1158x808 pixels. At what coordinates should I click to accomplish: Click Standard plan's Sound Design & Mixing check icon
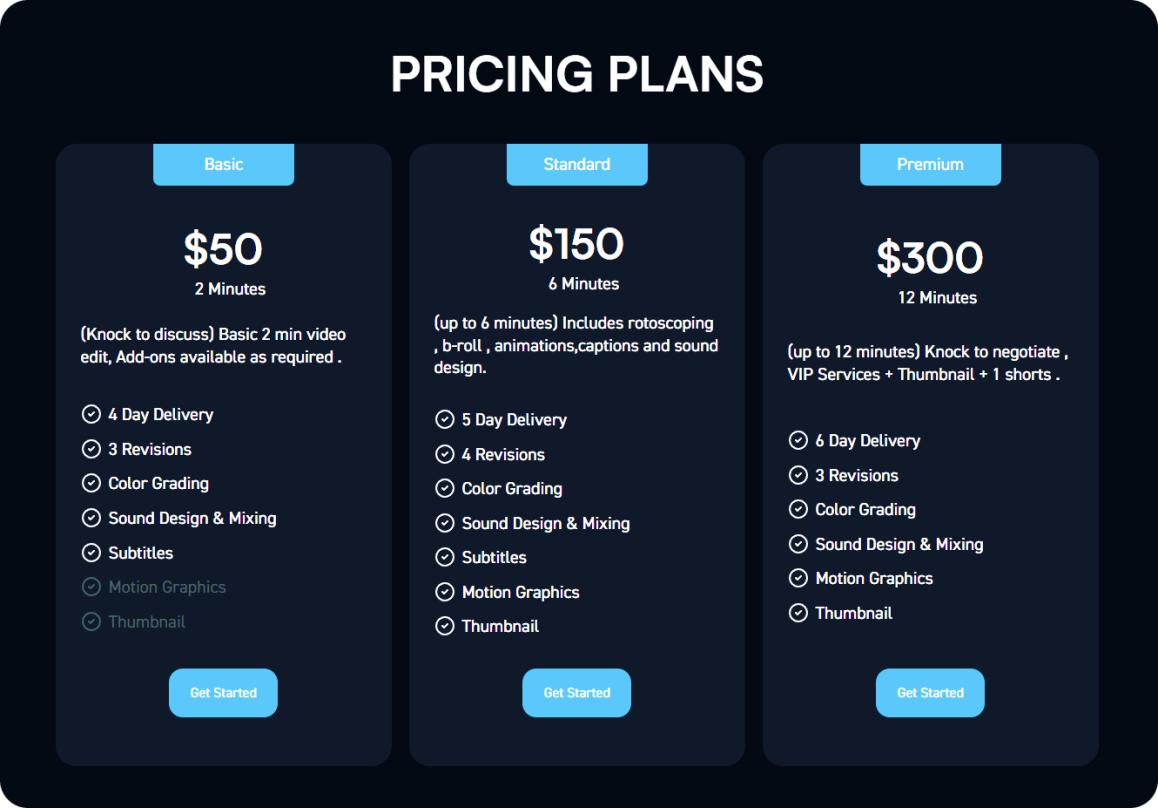click(x=445, y=523)
